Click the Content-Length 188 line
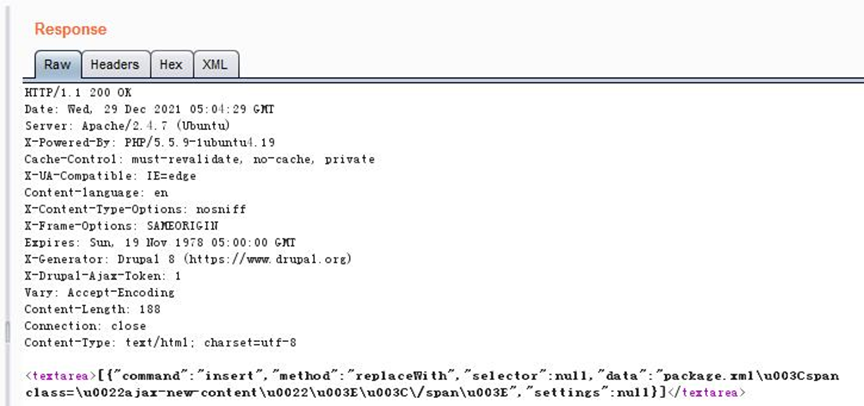864x406 pixels. [x=93, y=309]
